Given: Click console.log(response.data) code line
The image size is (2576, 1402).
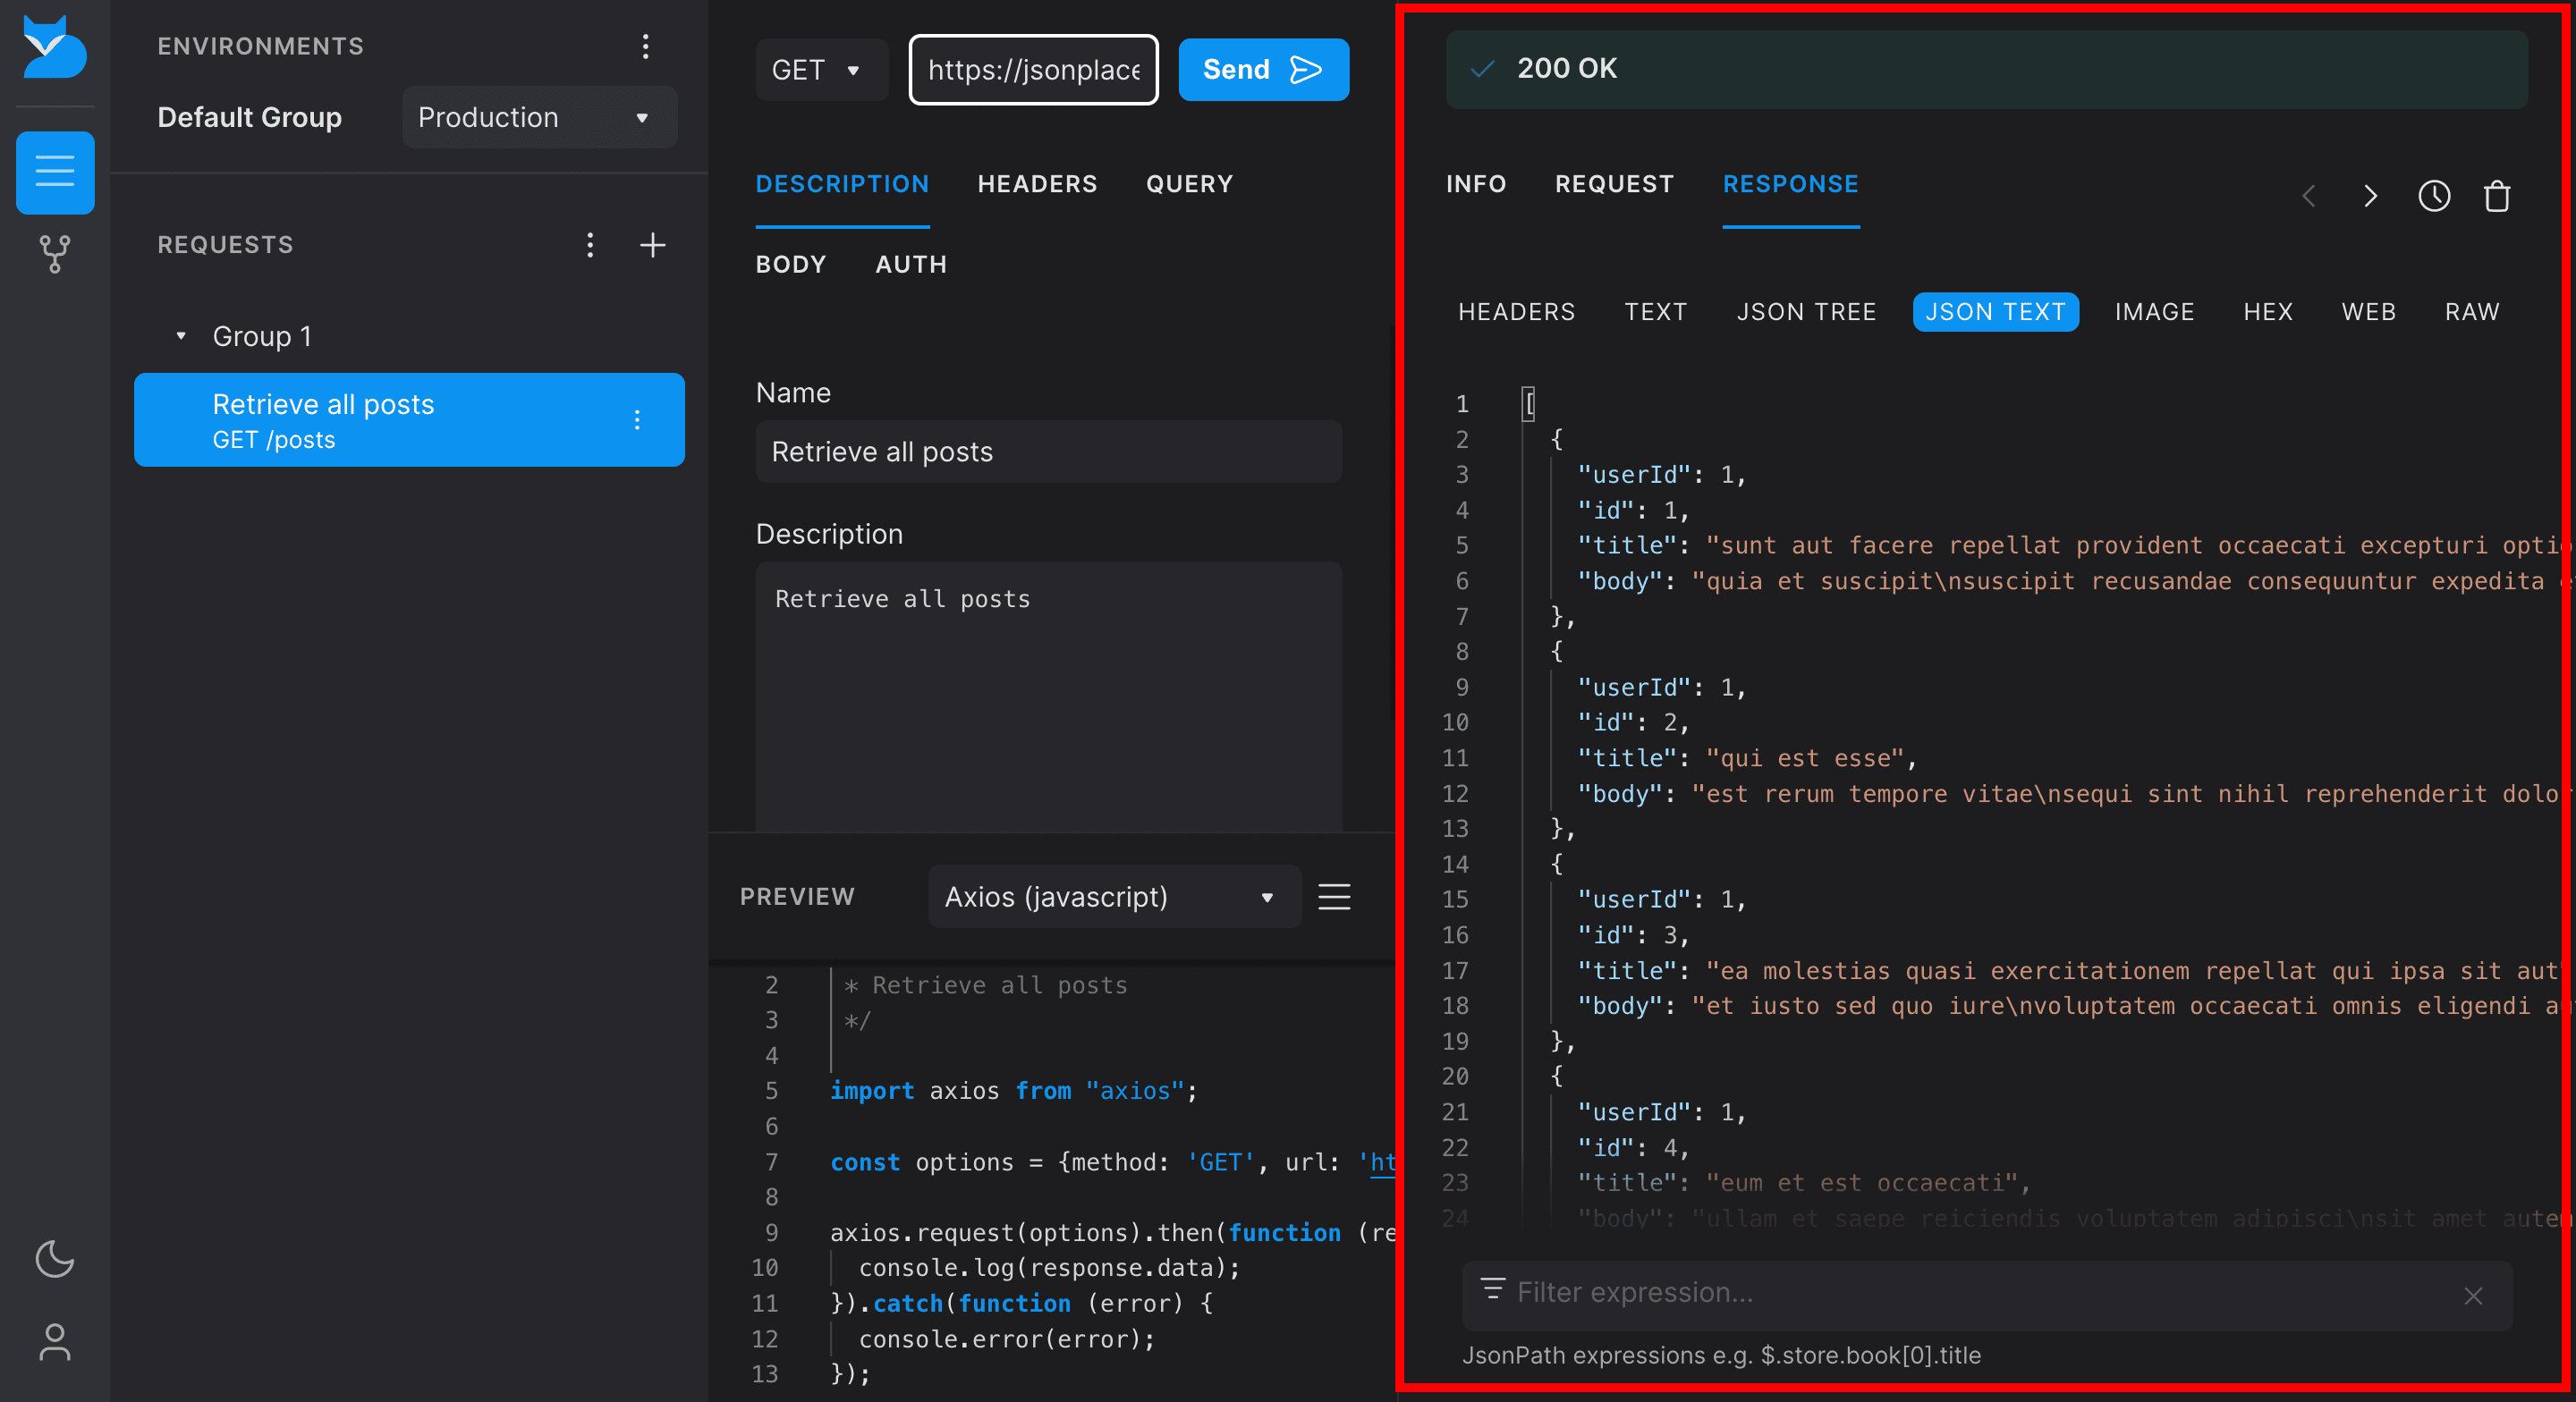Looking at the screenshot, I should (1049, 1268).
